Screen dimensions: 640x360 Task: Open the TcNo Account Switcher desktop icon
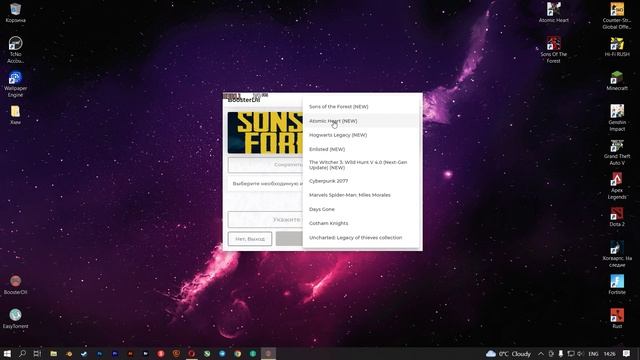[x=16, y=50]
